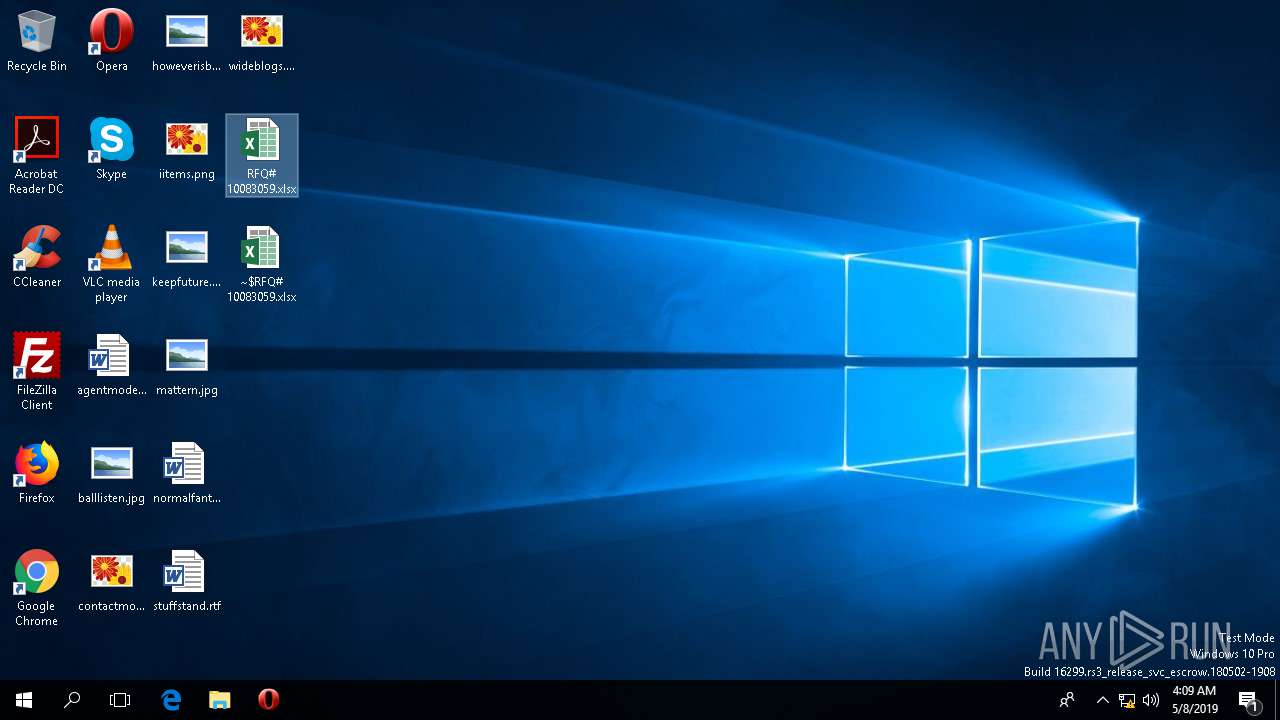Open Task View on taskbar
The height and width of the screenshot is (720, 1280).
click(x=120, y=700)
